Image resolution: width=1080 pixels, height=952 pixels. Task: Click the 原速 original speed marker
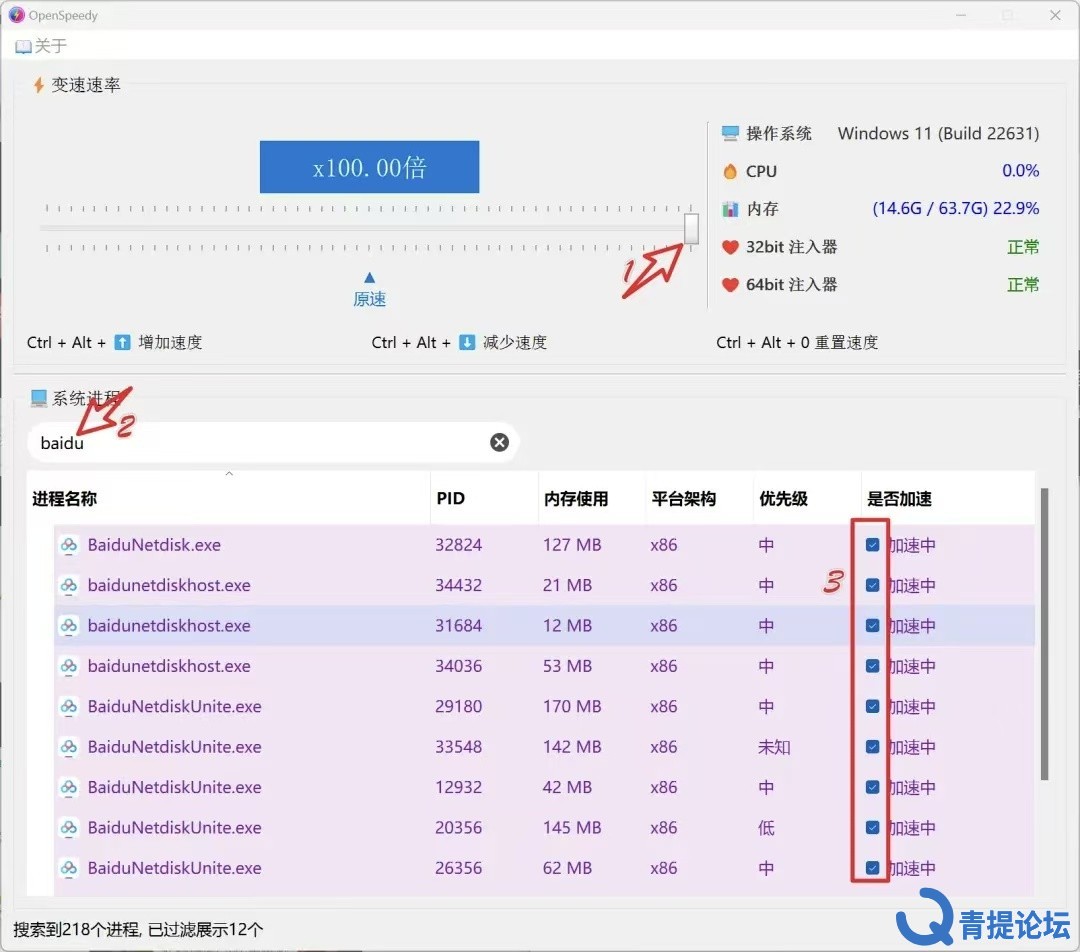click(370, 291)
